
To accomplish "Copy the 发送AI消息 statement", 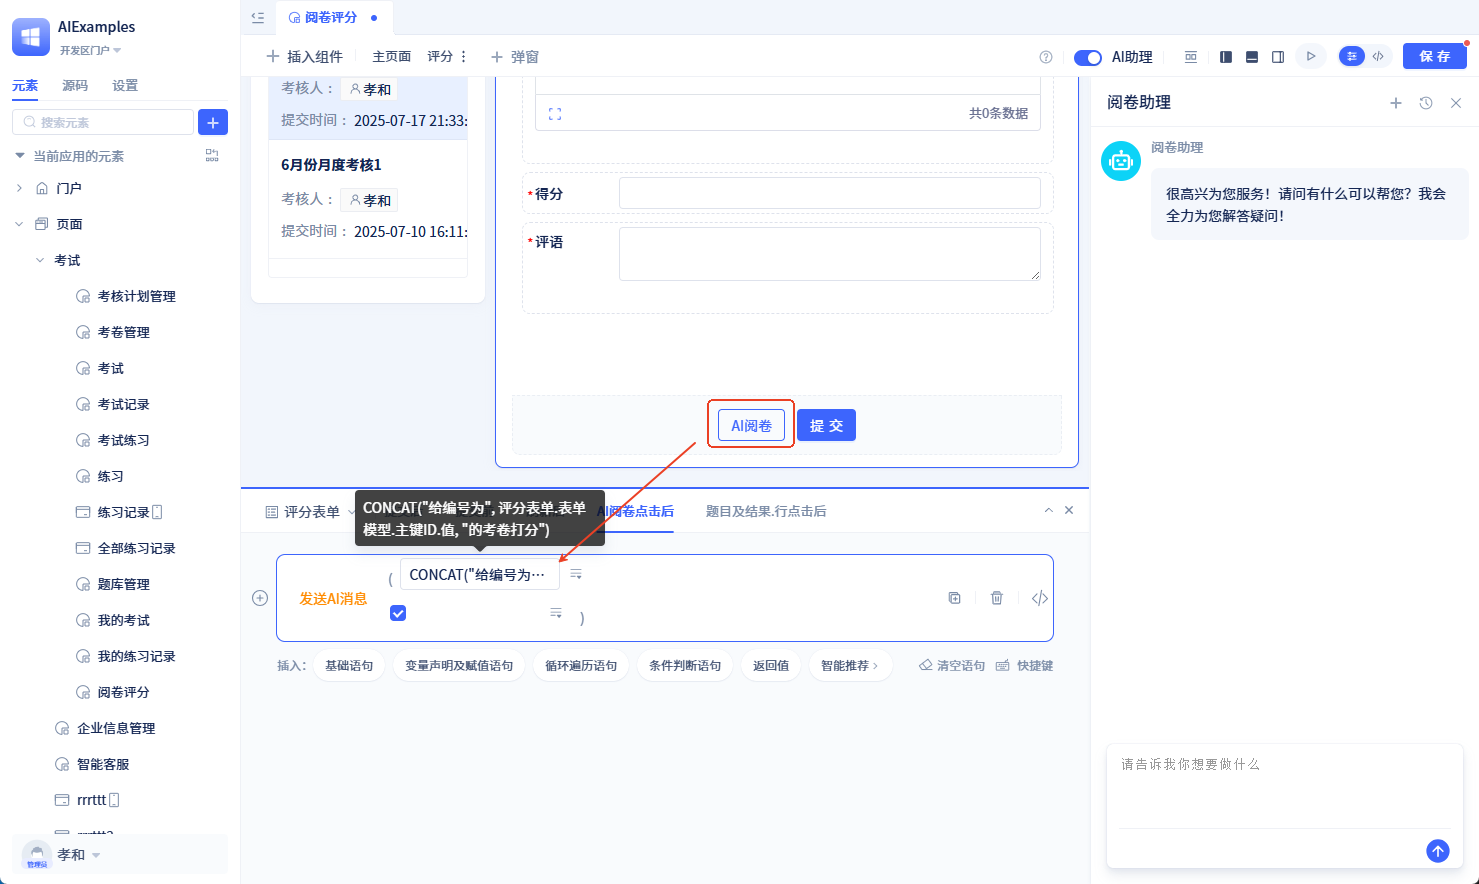I will point(954,598).
